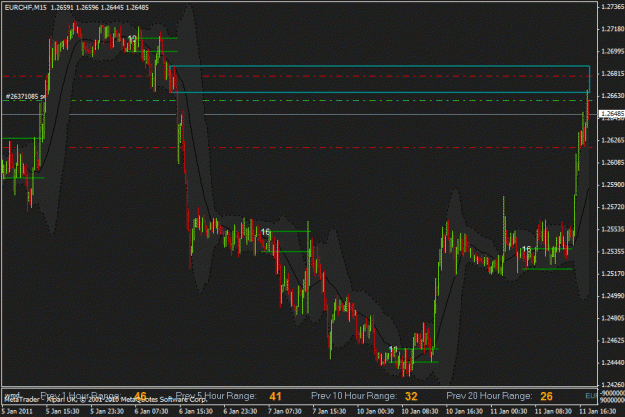The width and height of the screenshot is (625, 417).
Task: Click price axis label 1.26815
Action: point(613,74)
